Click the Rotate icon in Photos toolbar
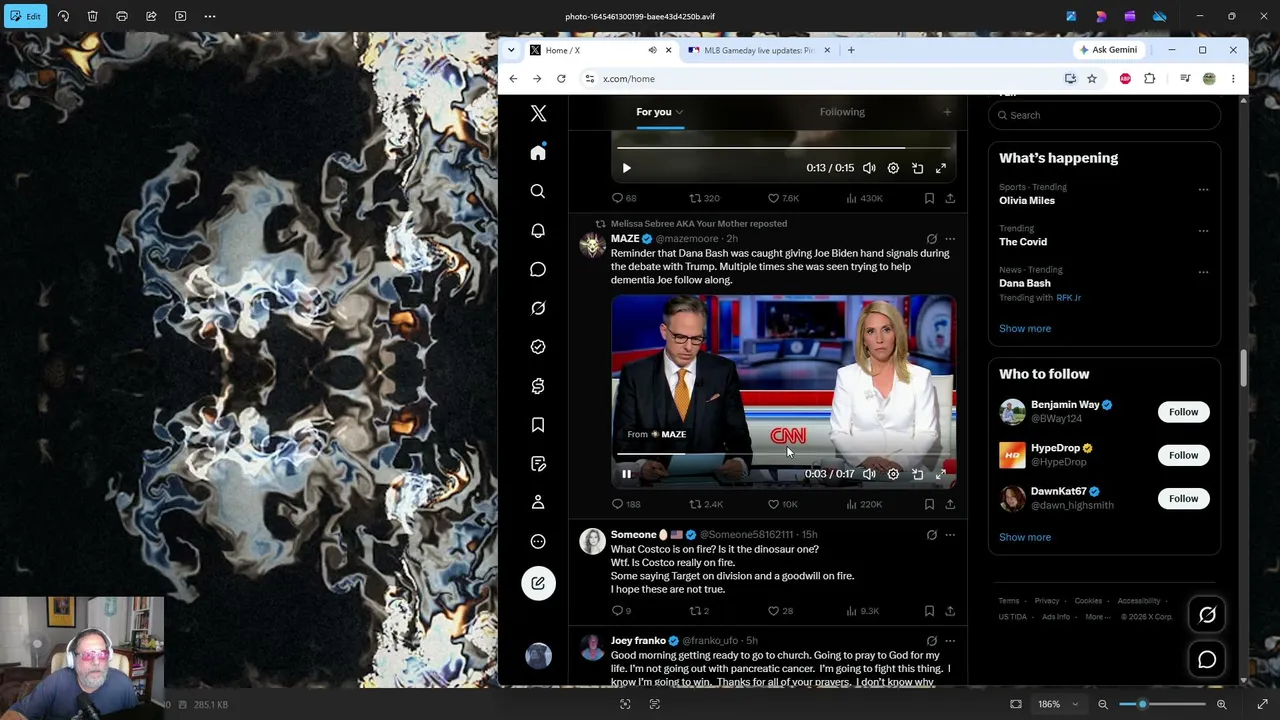This screenshot has width=1280, height=720. pyautogui.click(x=63, y=16)
